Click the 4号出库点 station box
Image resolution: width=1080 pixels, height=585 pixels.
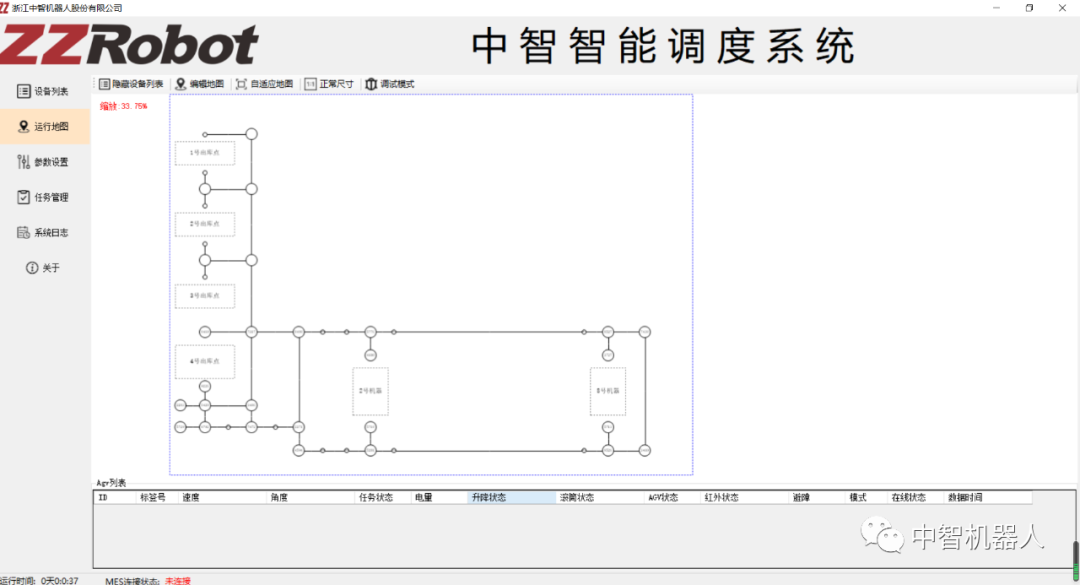205,361
